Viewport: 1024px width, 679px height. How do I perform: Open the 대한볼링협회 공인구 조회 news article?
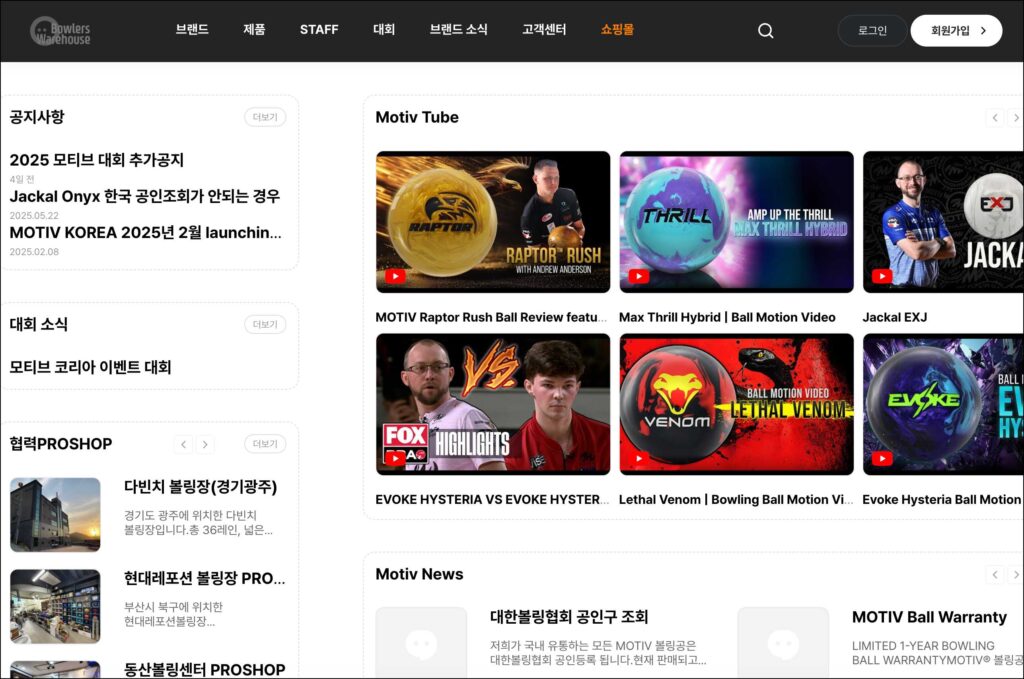coord(569,617)
